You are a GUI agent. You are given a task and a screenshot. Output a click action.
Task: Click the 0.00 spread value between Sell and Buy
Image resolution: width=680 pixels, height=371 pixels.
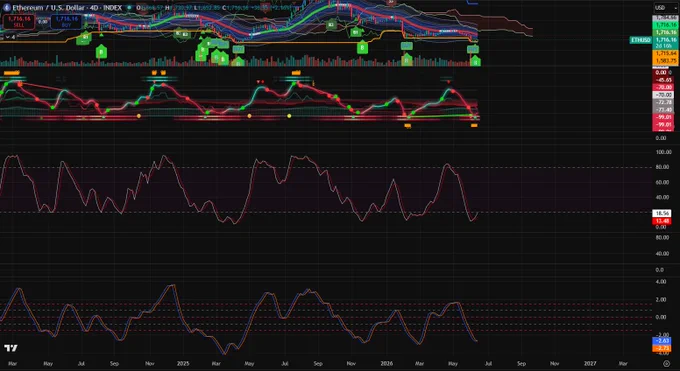pyautogui.click(x=42, y=22)
